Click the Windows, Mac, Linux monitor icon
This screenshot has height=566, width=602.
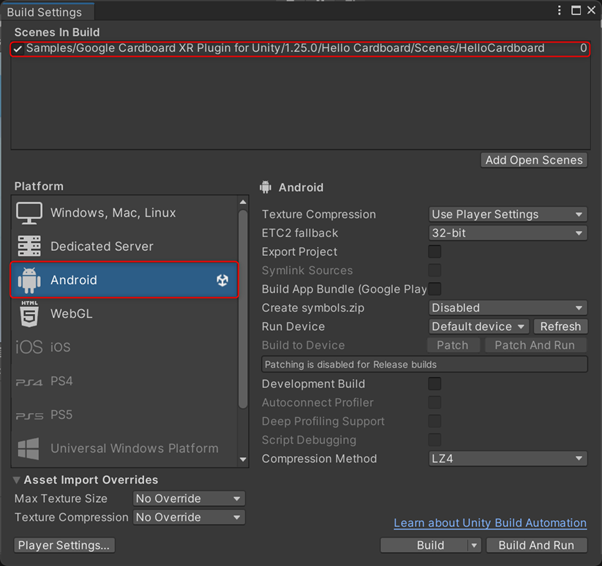(29, 213)
